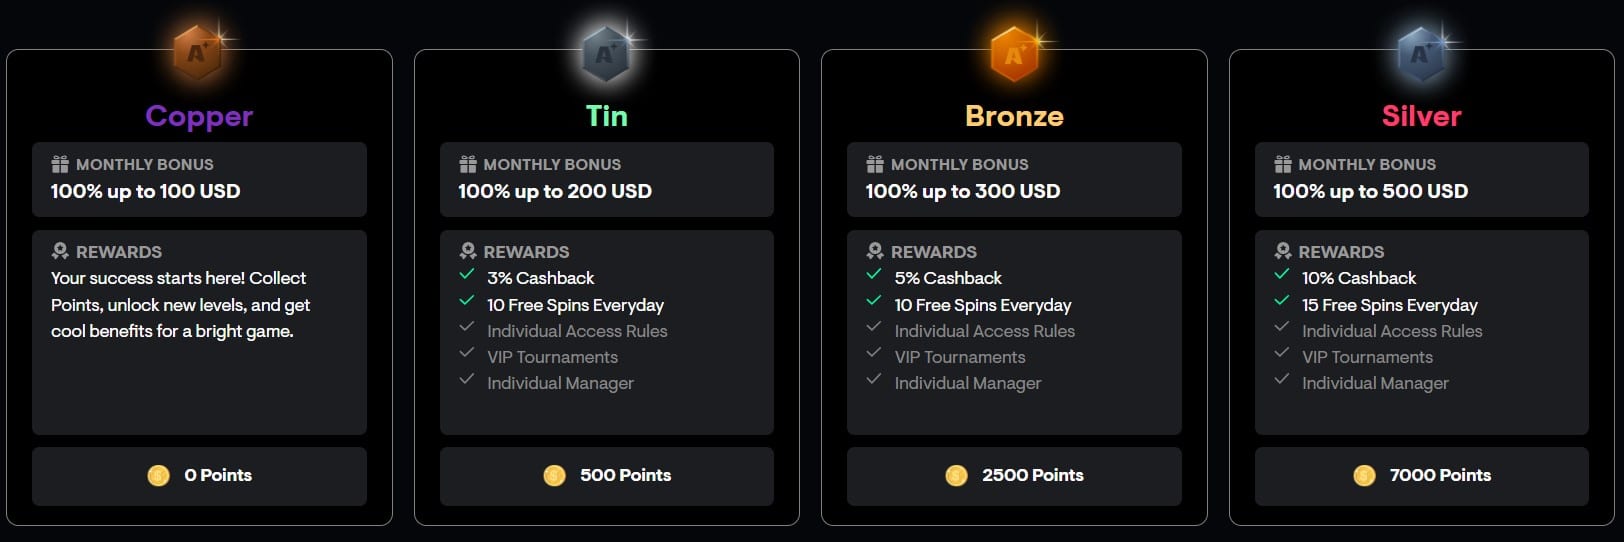The image size is (1624, 542).
Task: Click the Bronze level badge icon
Action: point(1014,53)
